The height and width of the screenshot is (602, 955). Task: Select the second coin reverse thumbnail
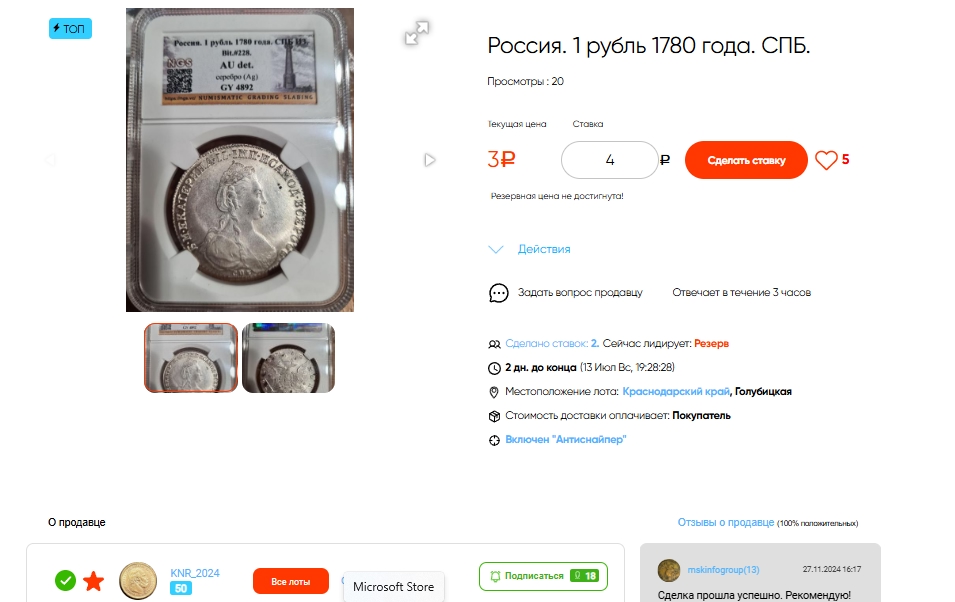tap(288, 357)
